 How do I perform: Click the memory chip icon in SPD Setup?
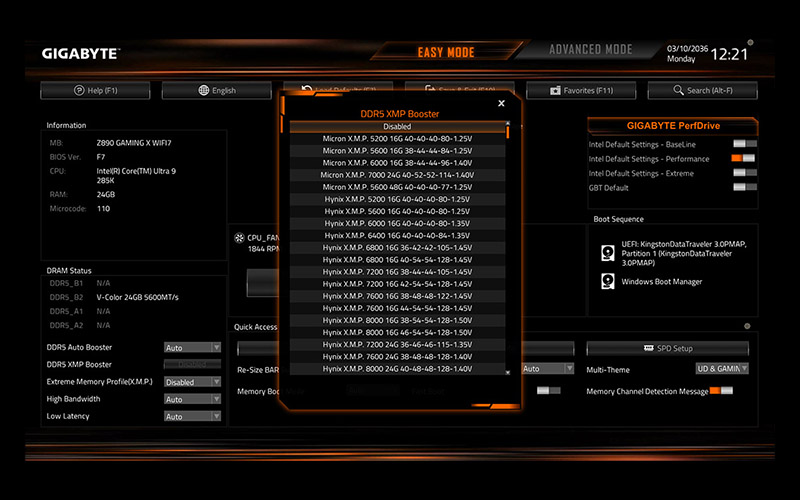point(648,348)
